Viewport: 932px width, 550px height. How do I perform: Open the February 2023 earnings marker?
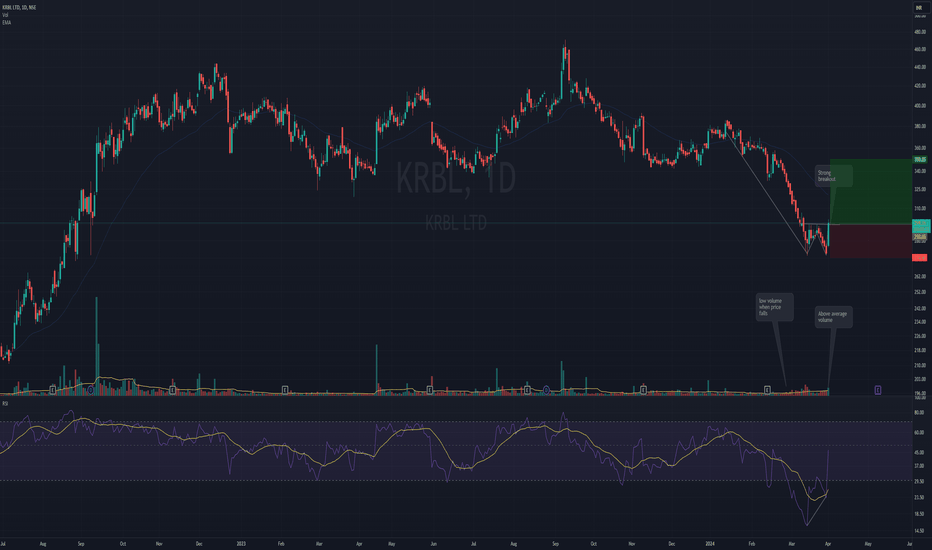pos(285,390)
